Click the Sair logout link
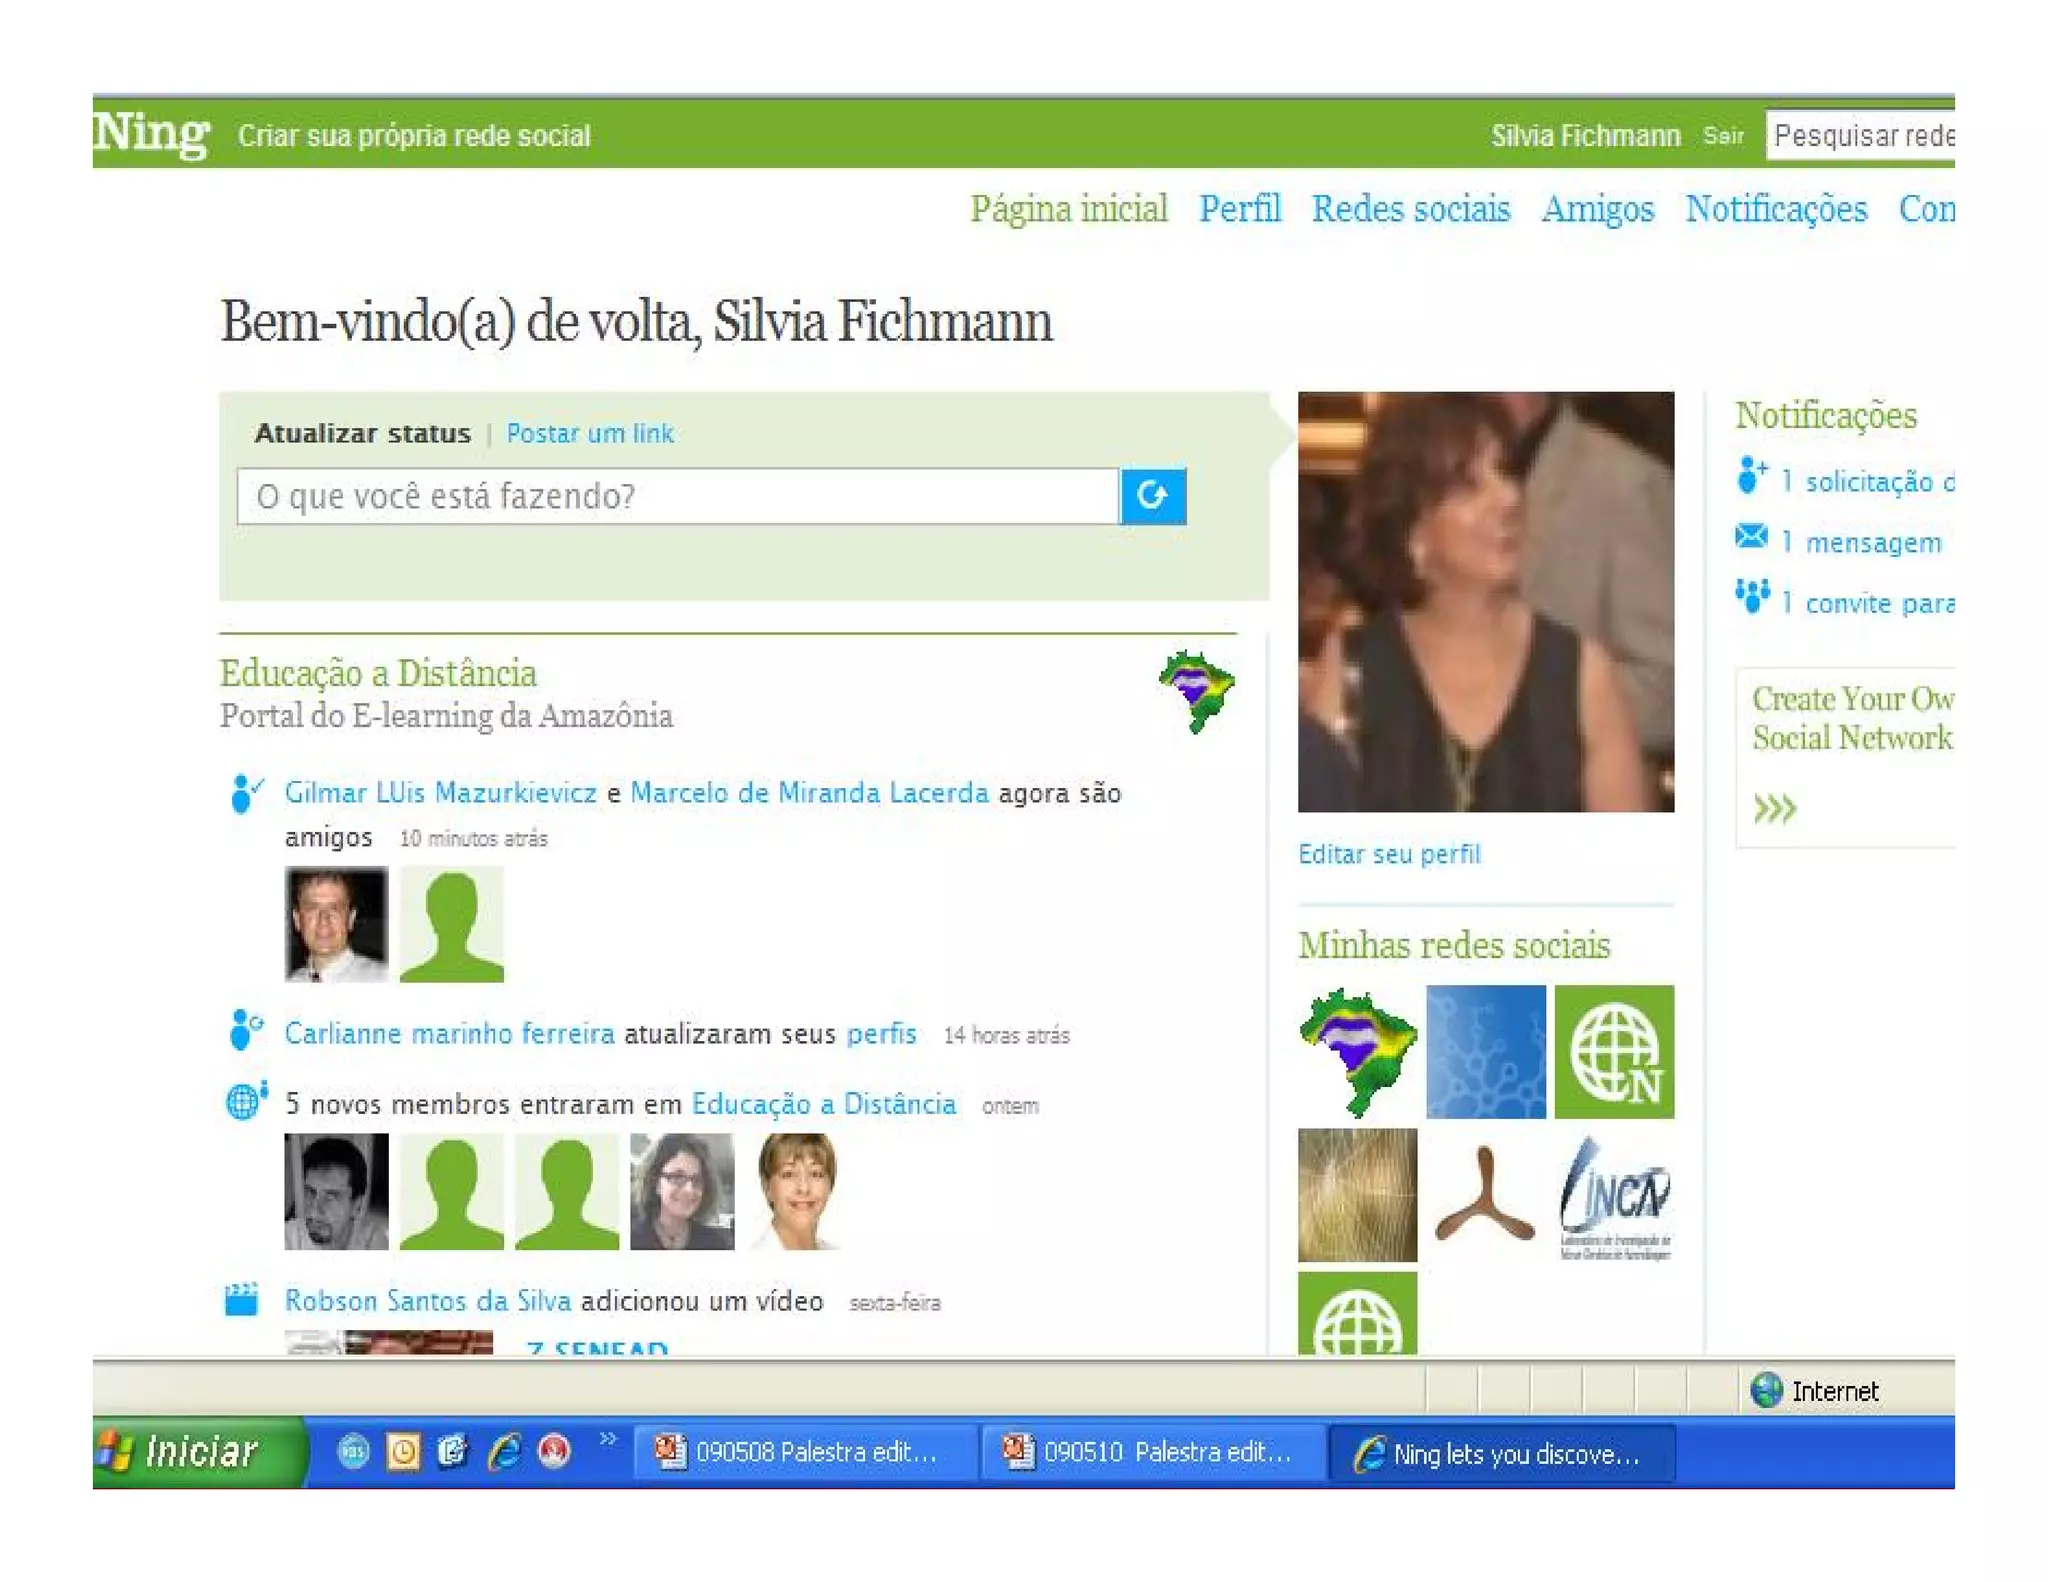The height and width of the screenshot is (1582, 2048). click(1723, 136)
